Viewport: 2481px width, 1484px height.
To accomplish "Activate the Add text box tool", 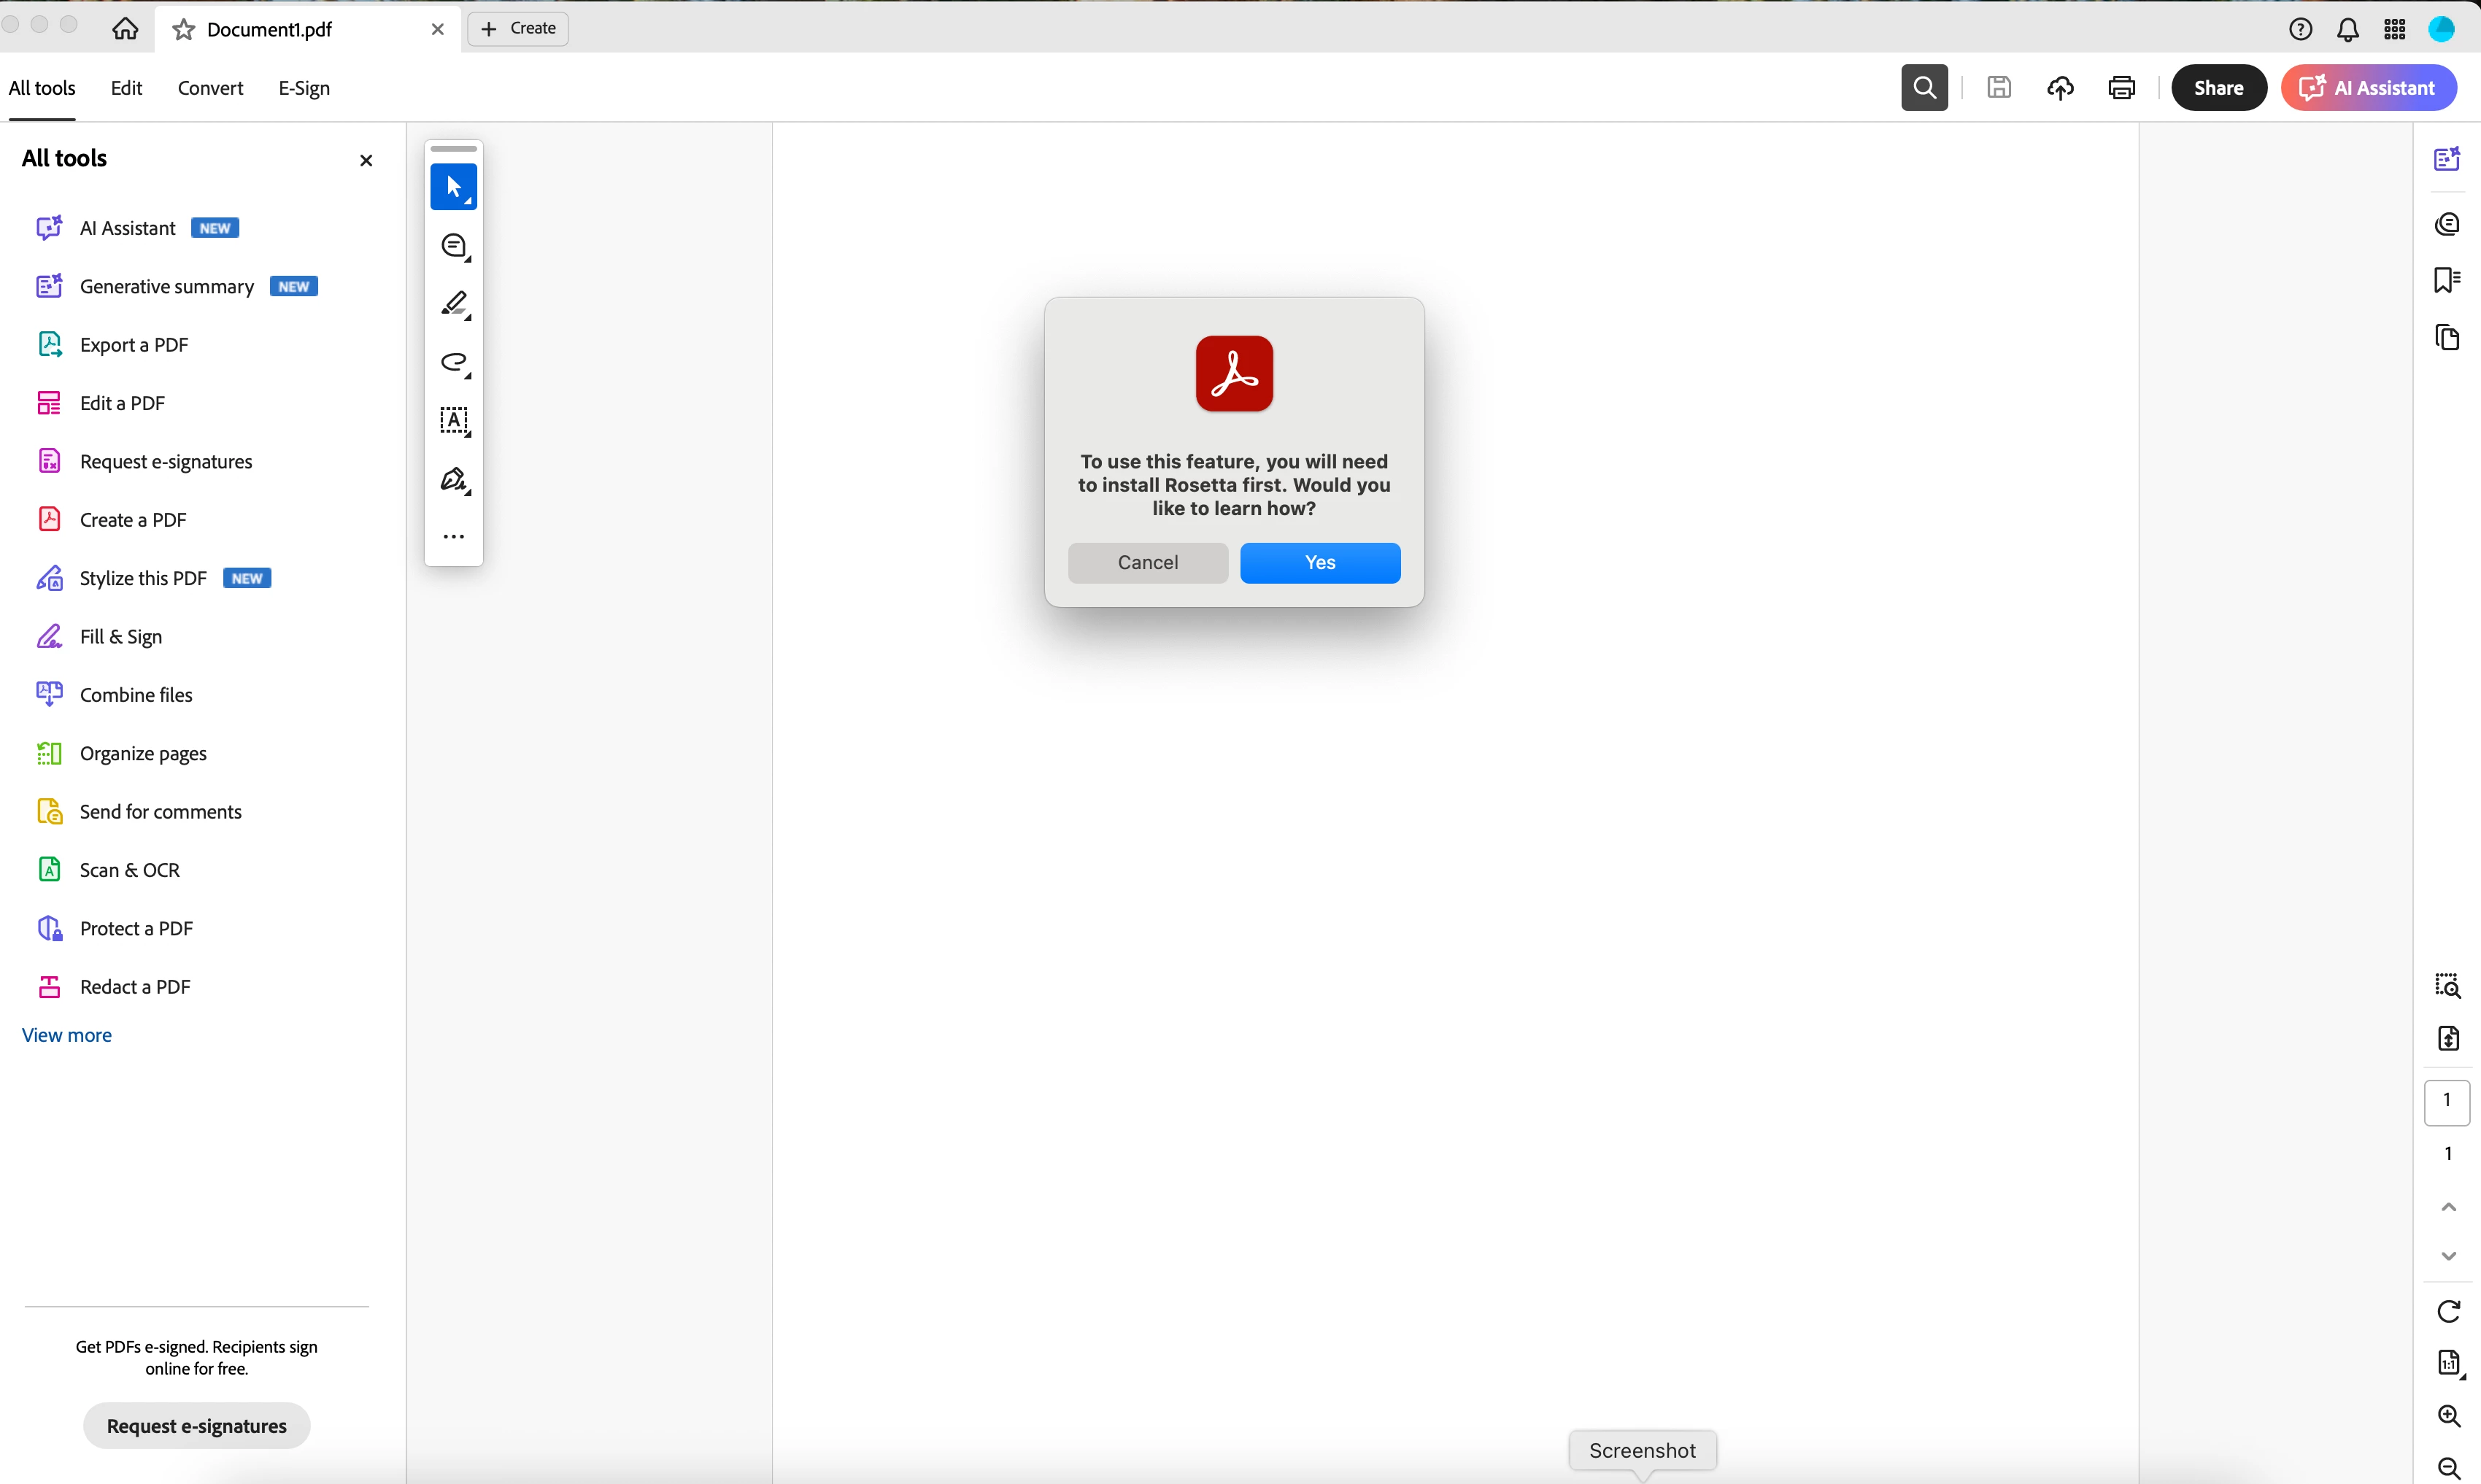I will click(454, 420).
